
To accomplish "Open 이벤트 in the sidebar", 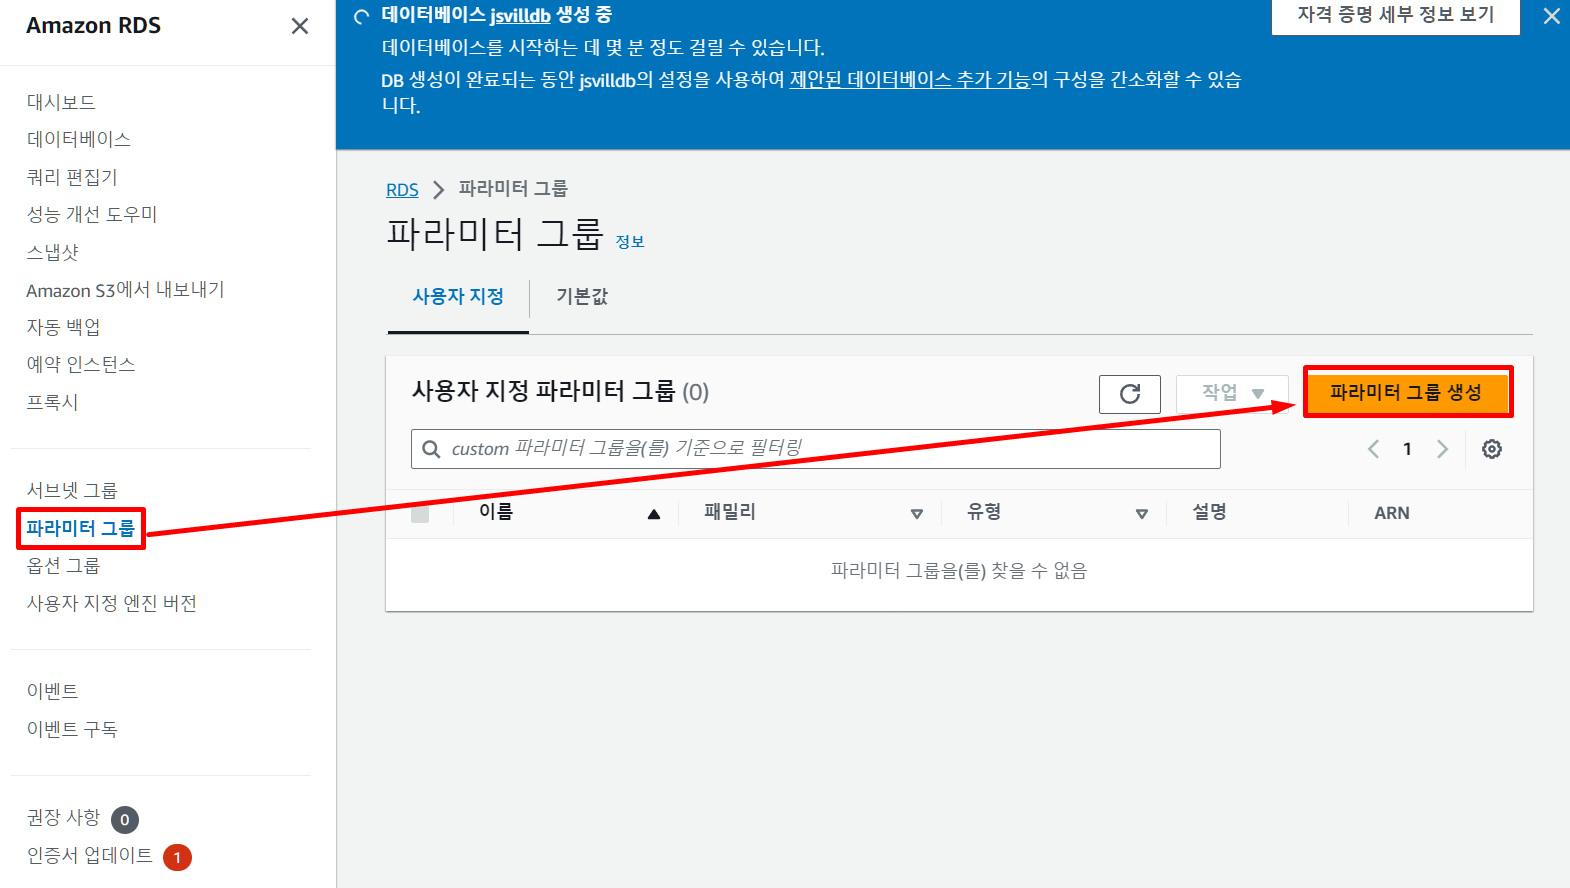I will point(52,691).
